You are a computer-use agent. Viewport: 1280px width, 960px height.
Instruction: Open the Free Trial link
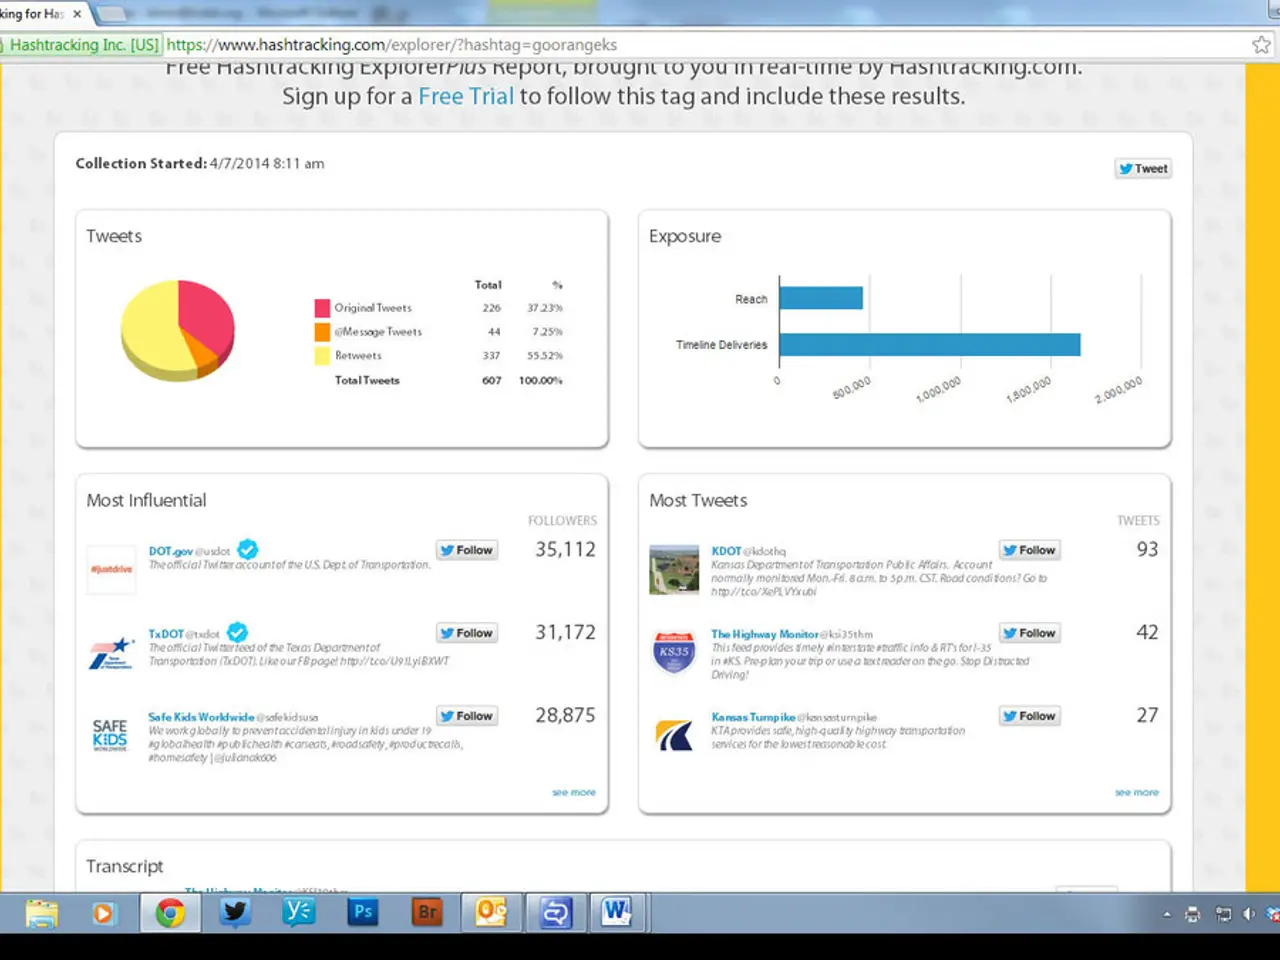point(466,96)
